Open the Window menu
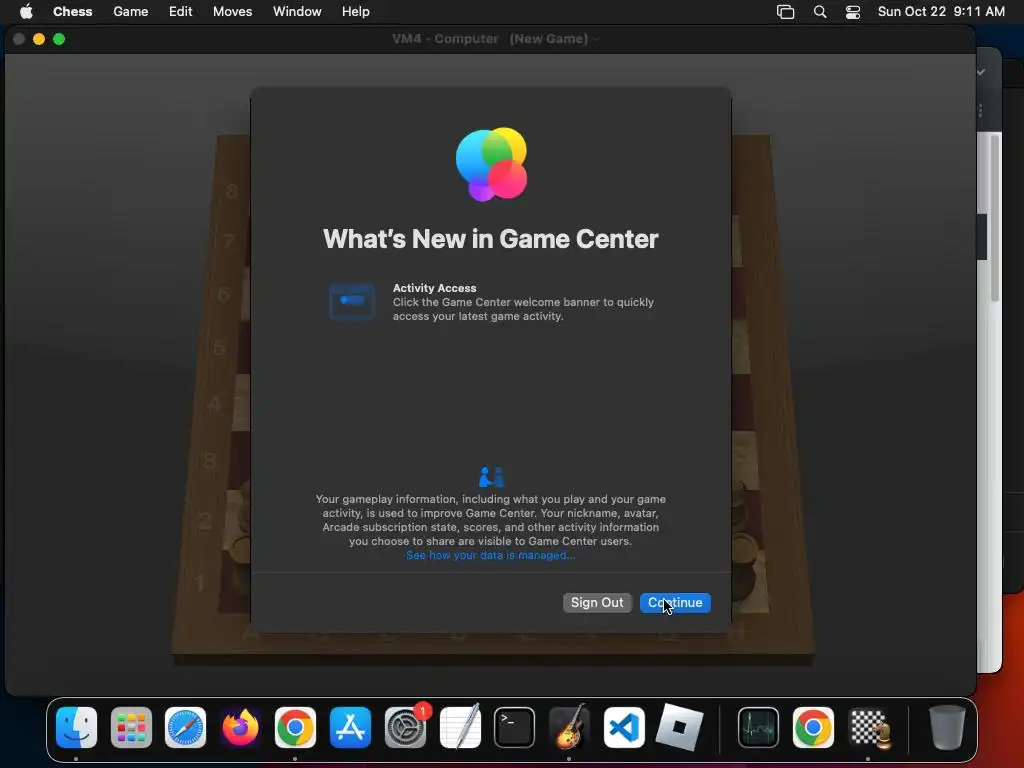The image size is (1024, 768). 297,12
